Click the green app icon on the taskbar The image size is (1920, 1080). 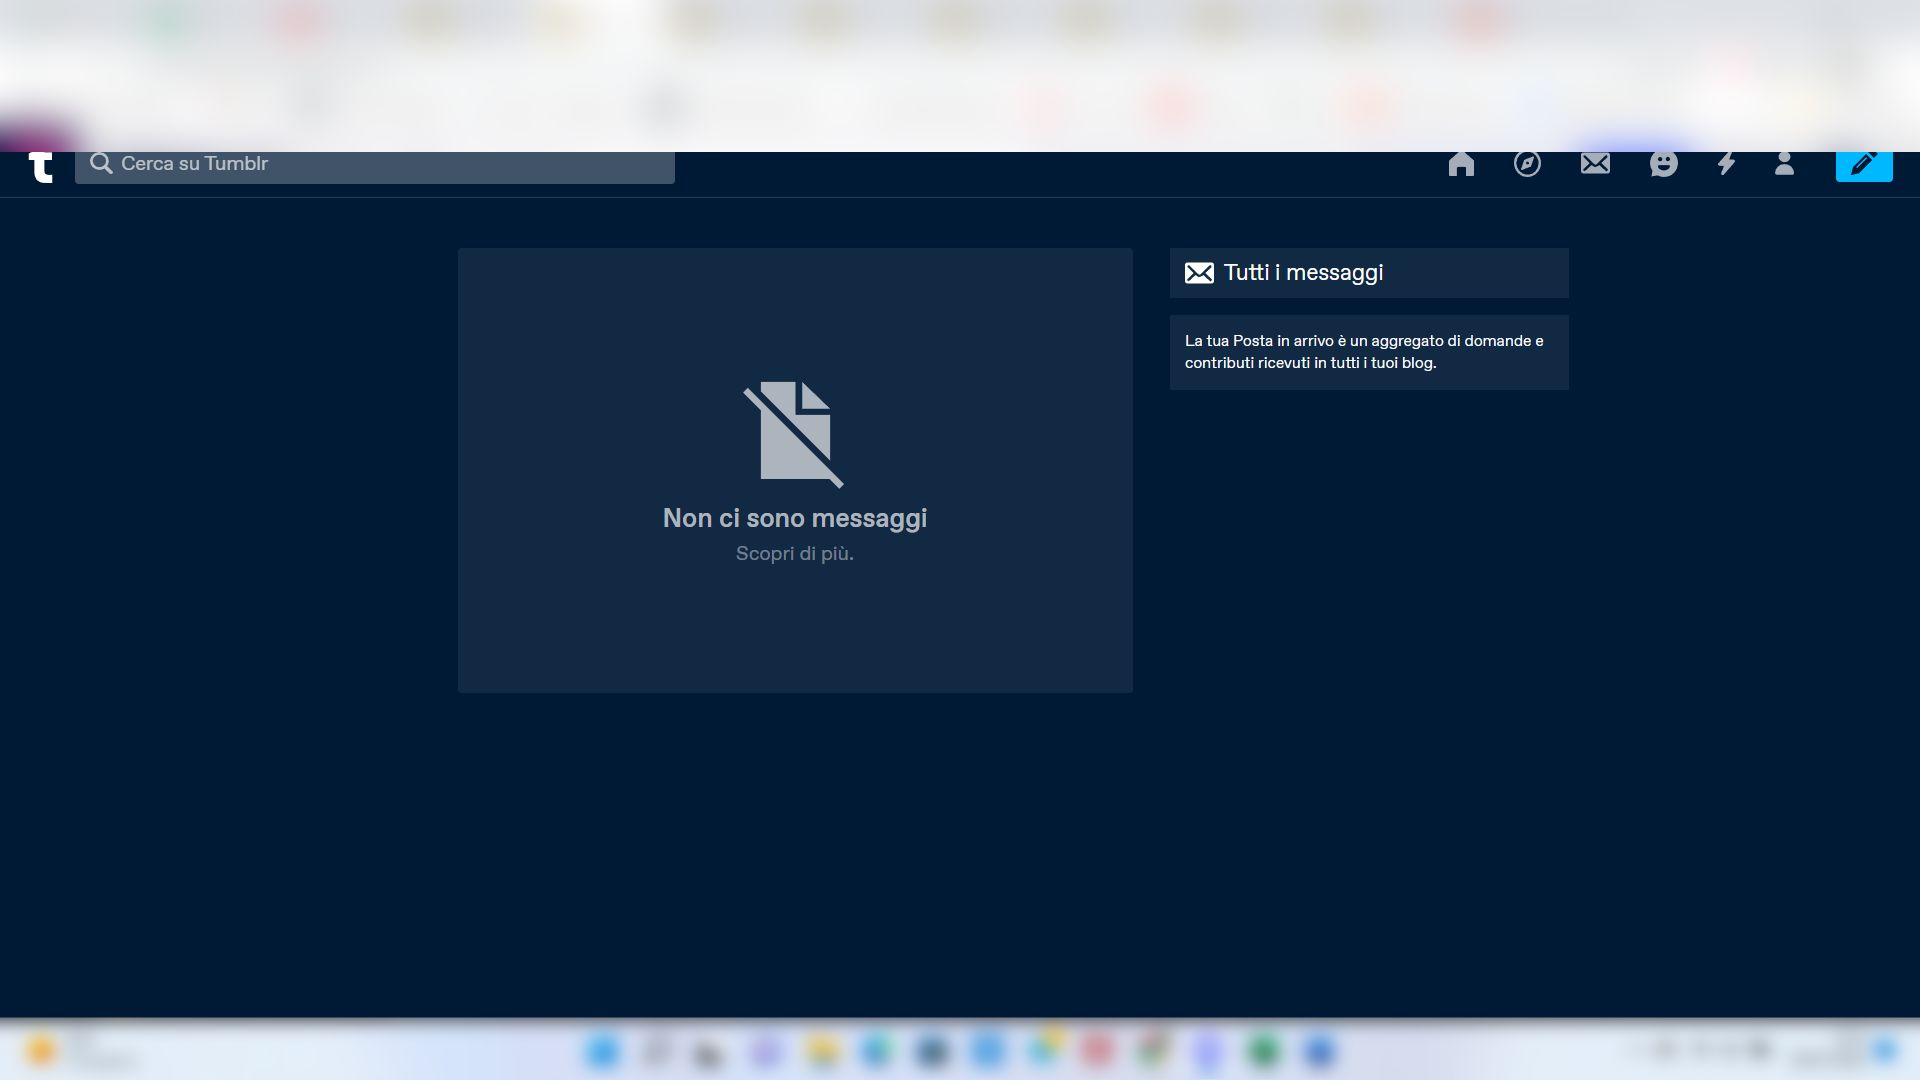(x=1264, y=1051)
